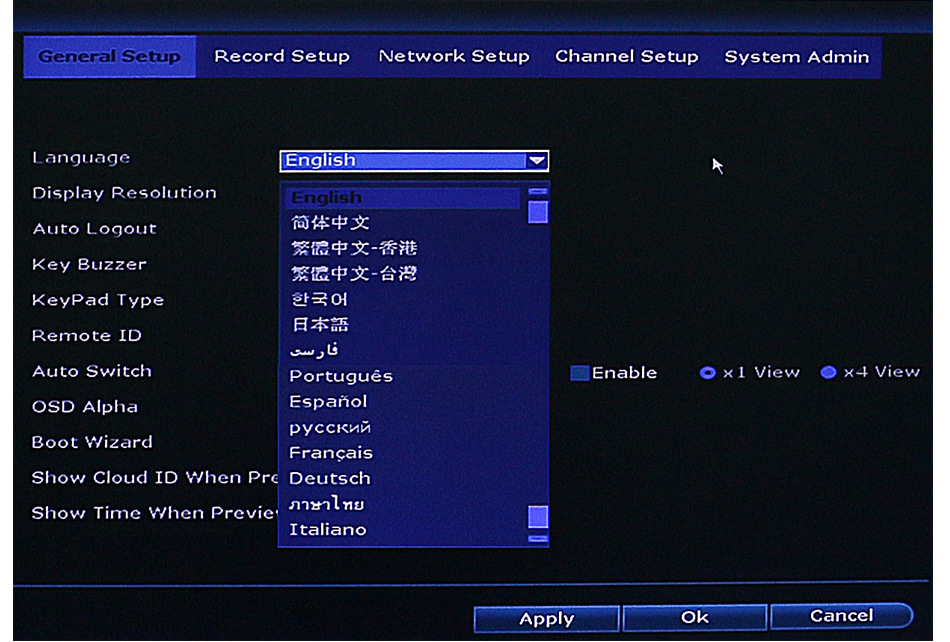The width and height of the screenshot is (950, 642).
Task: Switch to Record Setup tab
Action: tap(282, 56)
